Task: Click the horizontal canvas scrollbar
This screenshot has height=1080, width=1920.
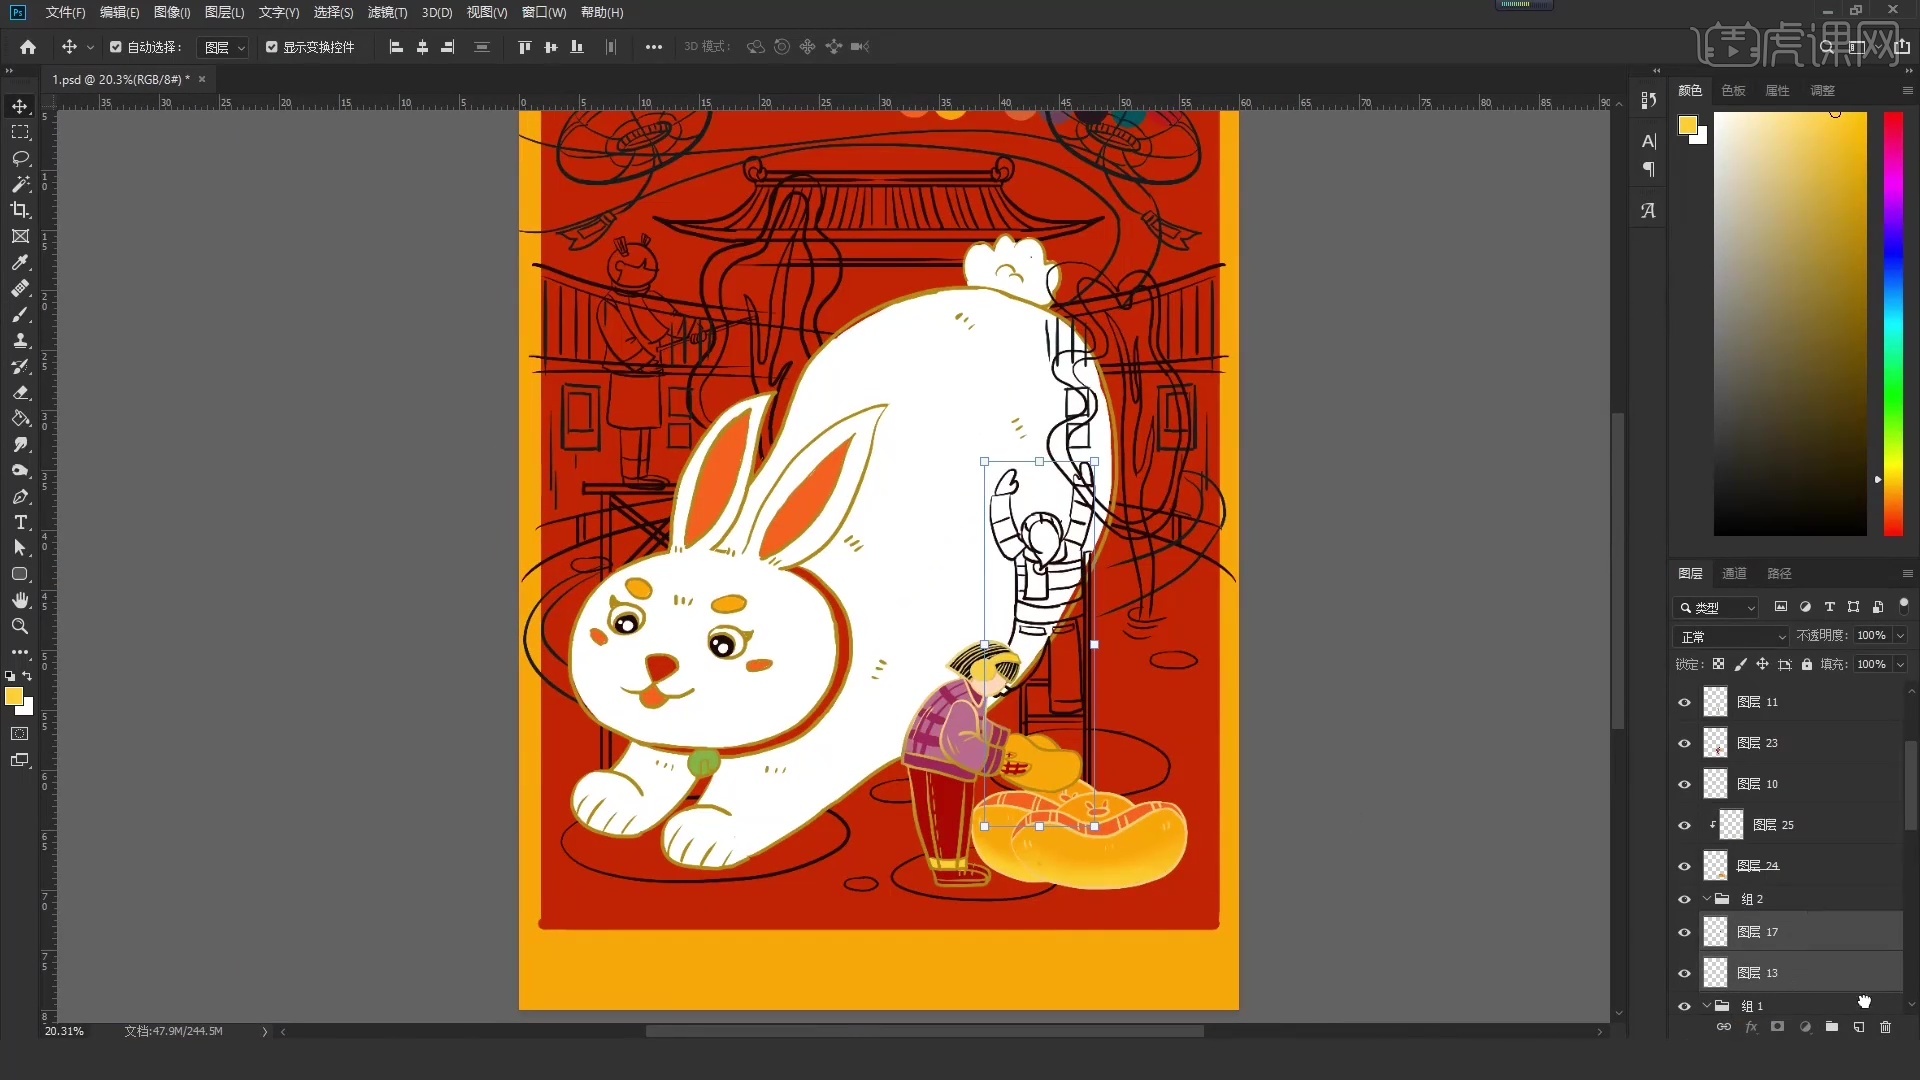Action: tap(924, 1031)
